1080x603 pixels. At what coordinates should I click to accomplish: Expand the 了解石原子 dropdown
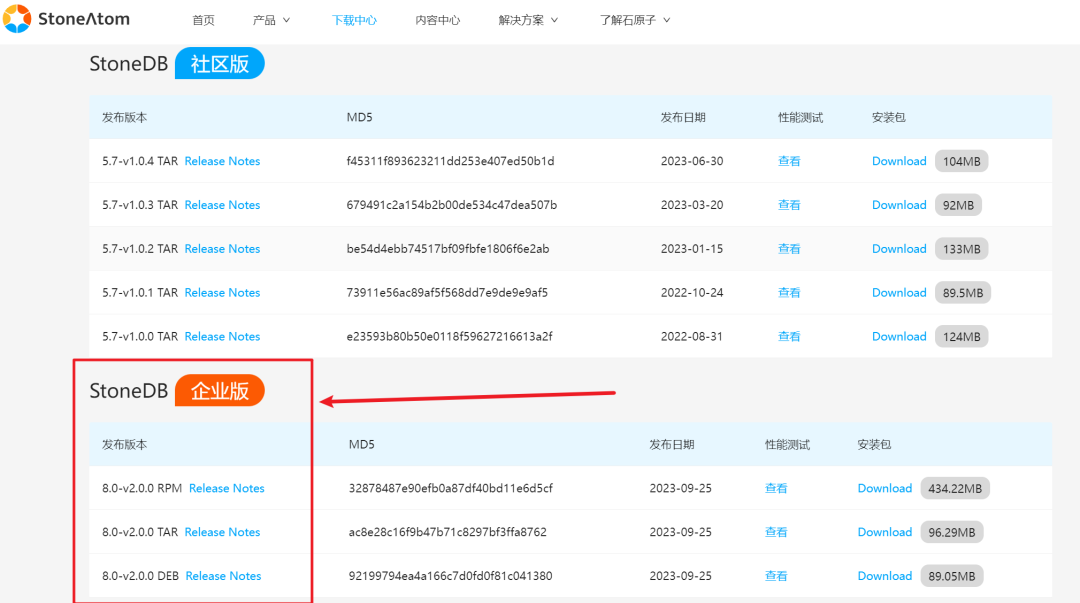[634, 20]
